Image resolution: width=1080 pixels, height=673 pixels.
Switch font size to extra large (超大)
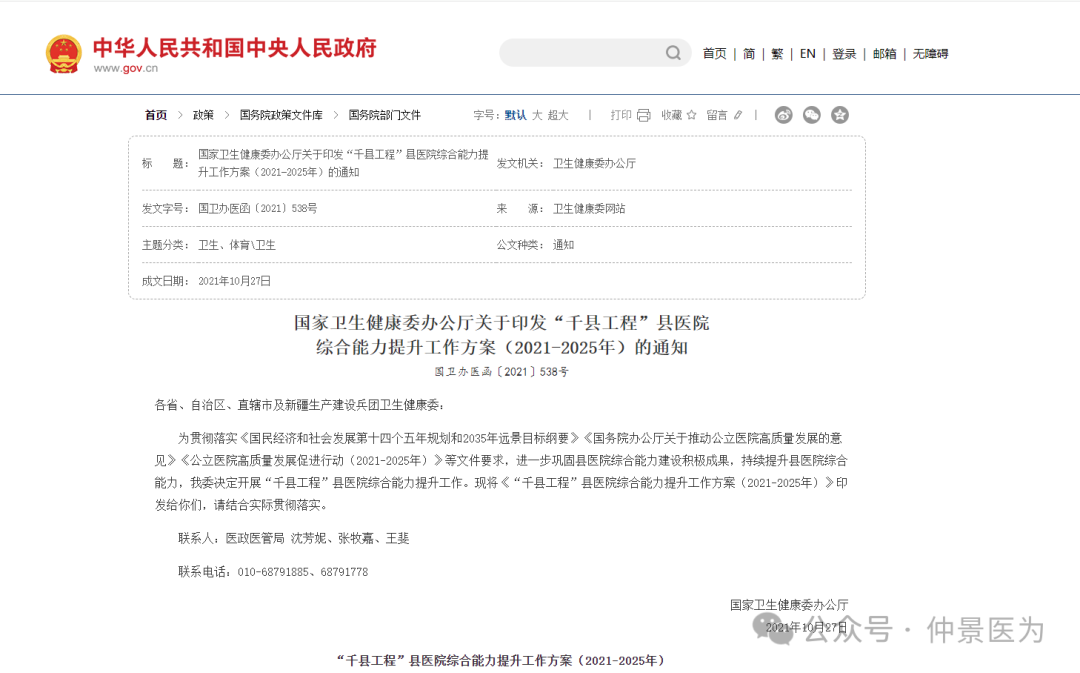[x=558, y=115]
